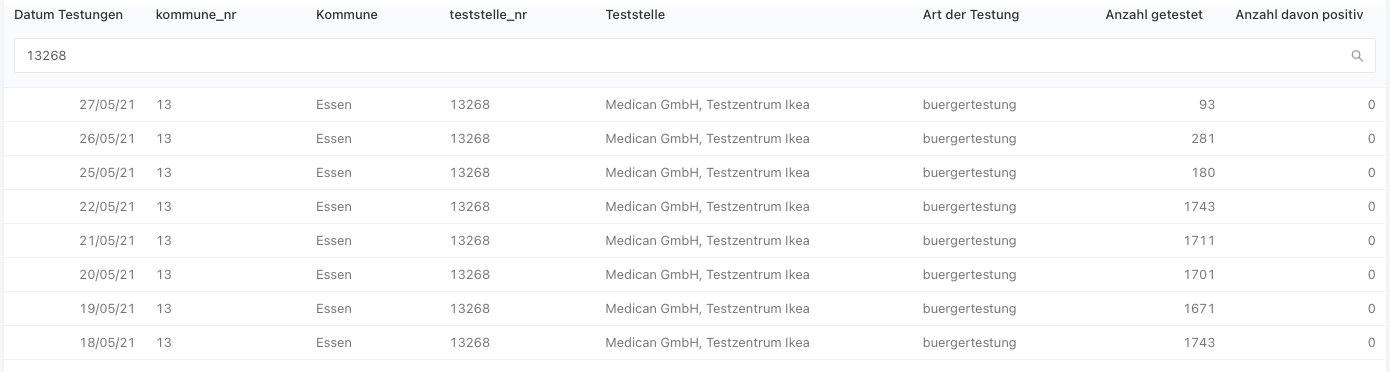Viewport: 1390px width, 372px height.
Task: Click buergertestung cell in 20/05/21 row
Action: [x=969, y=275]
